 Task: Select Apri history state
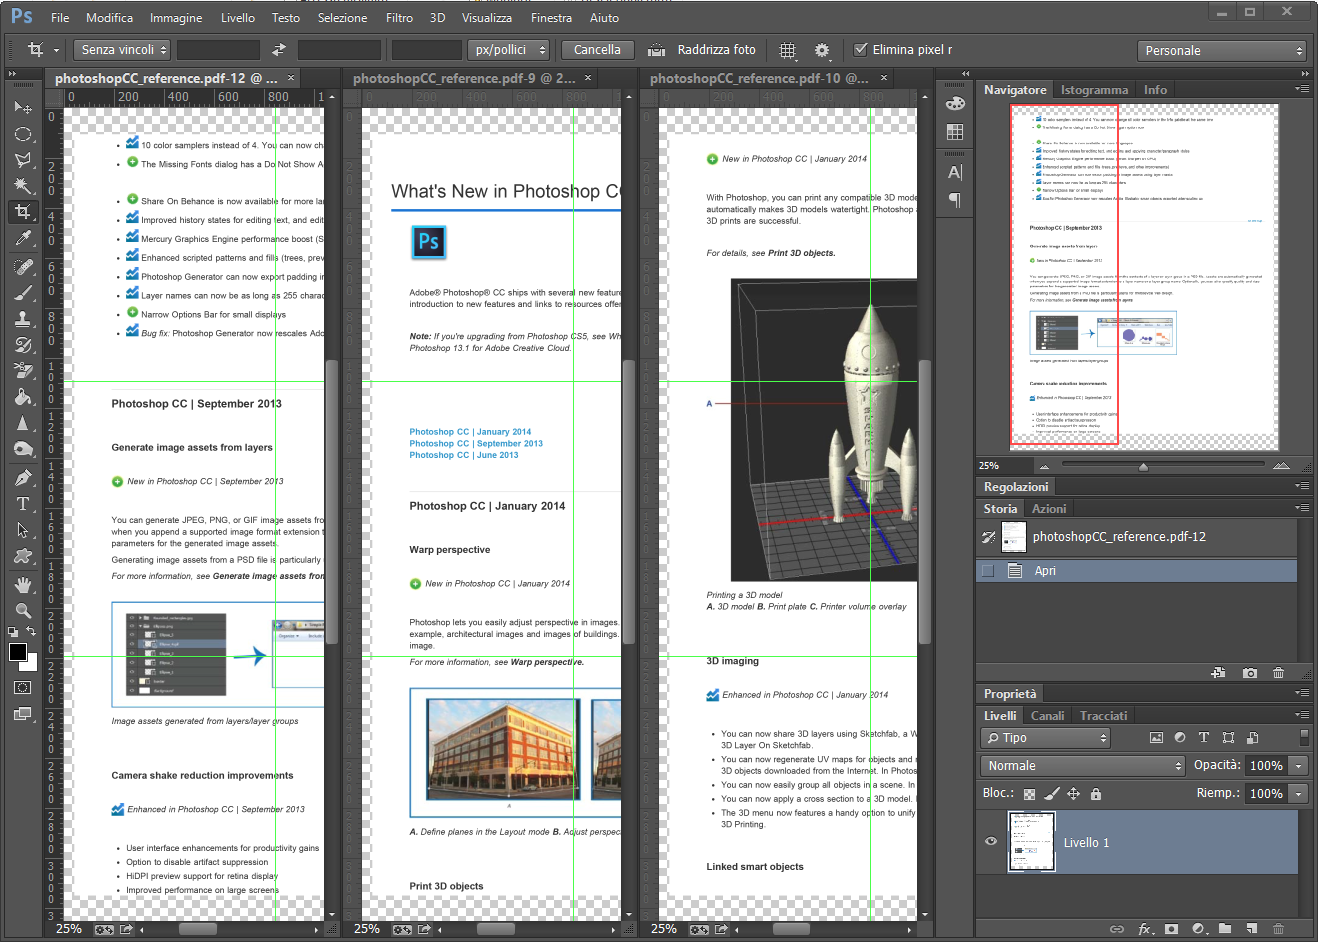1136,571
